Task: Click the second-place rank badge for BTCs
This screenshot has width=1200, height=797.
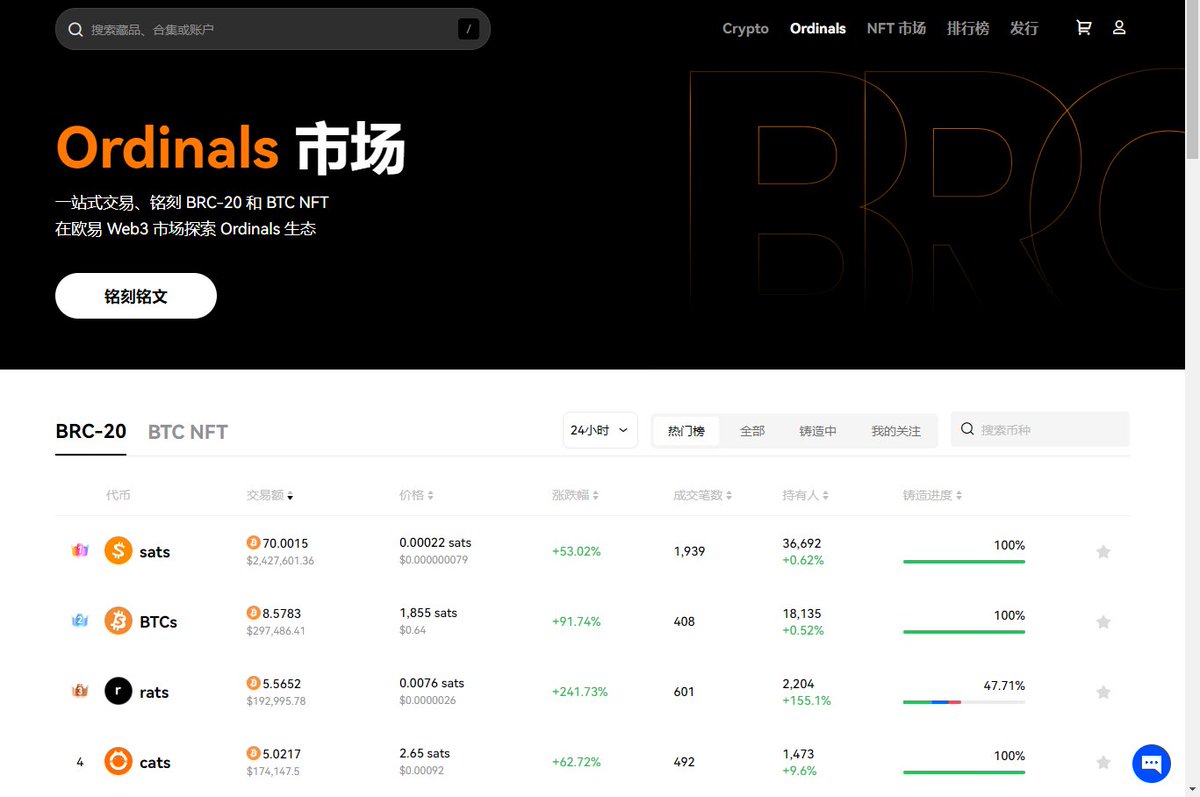Action: (80, 621)
